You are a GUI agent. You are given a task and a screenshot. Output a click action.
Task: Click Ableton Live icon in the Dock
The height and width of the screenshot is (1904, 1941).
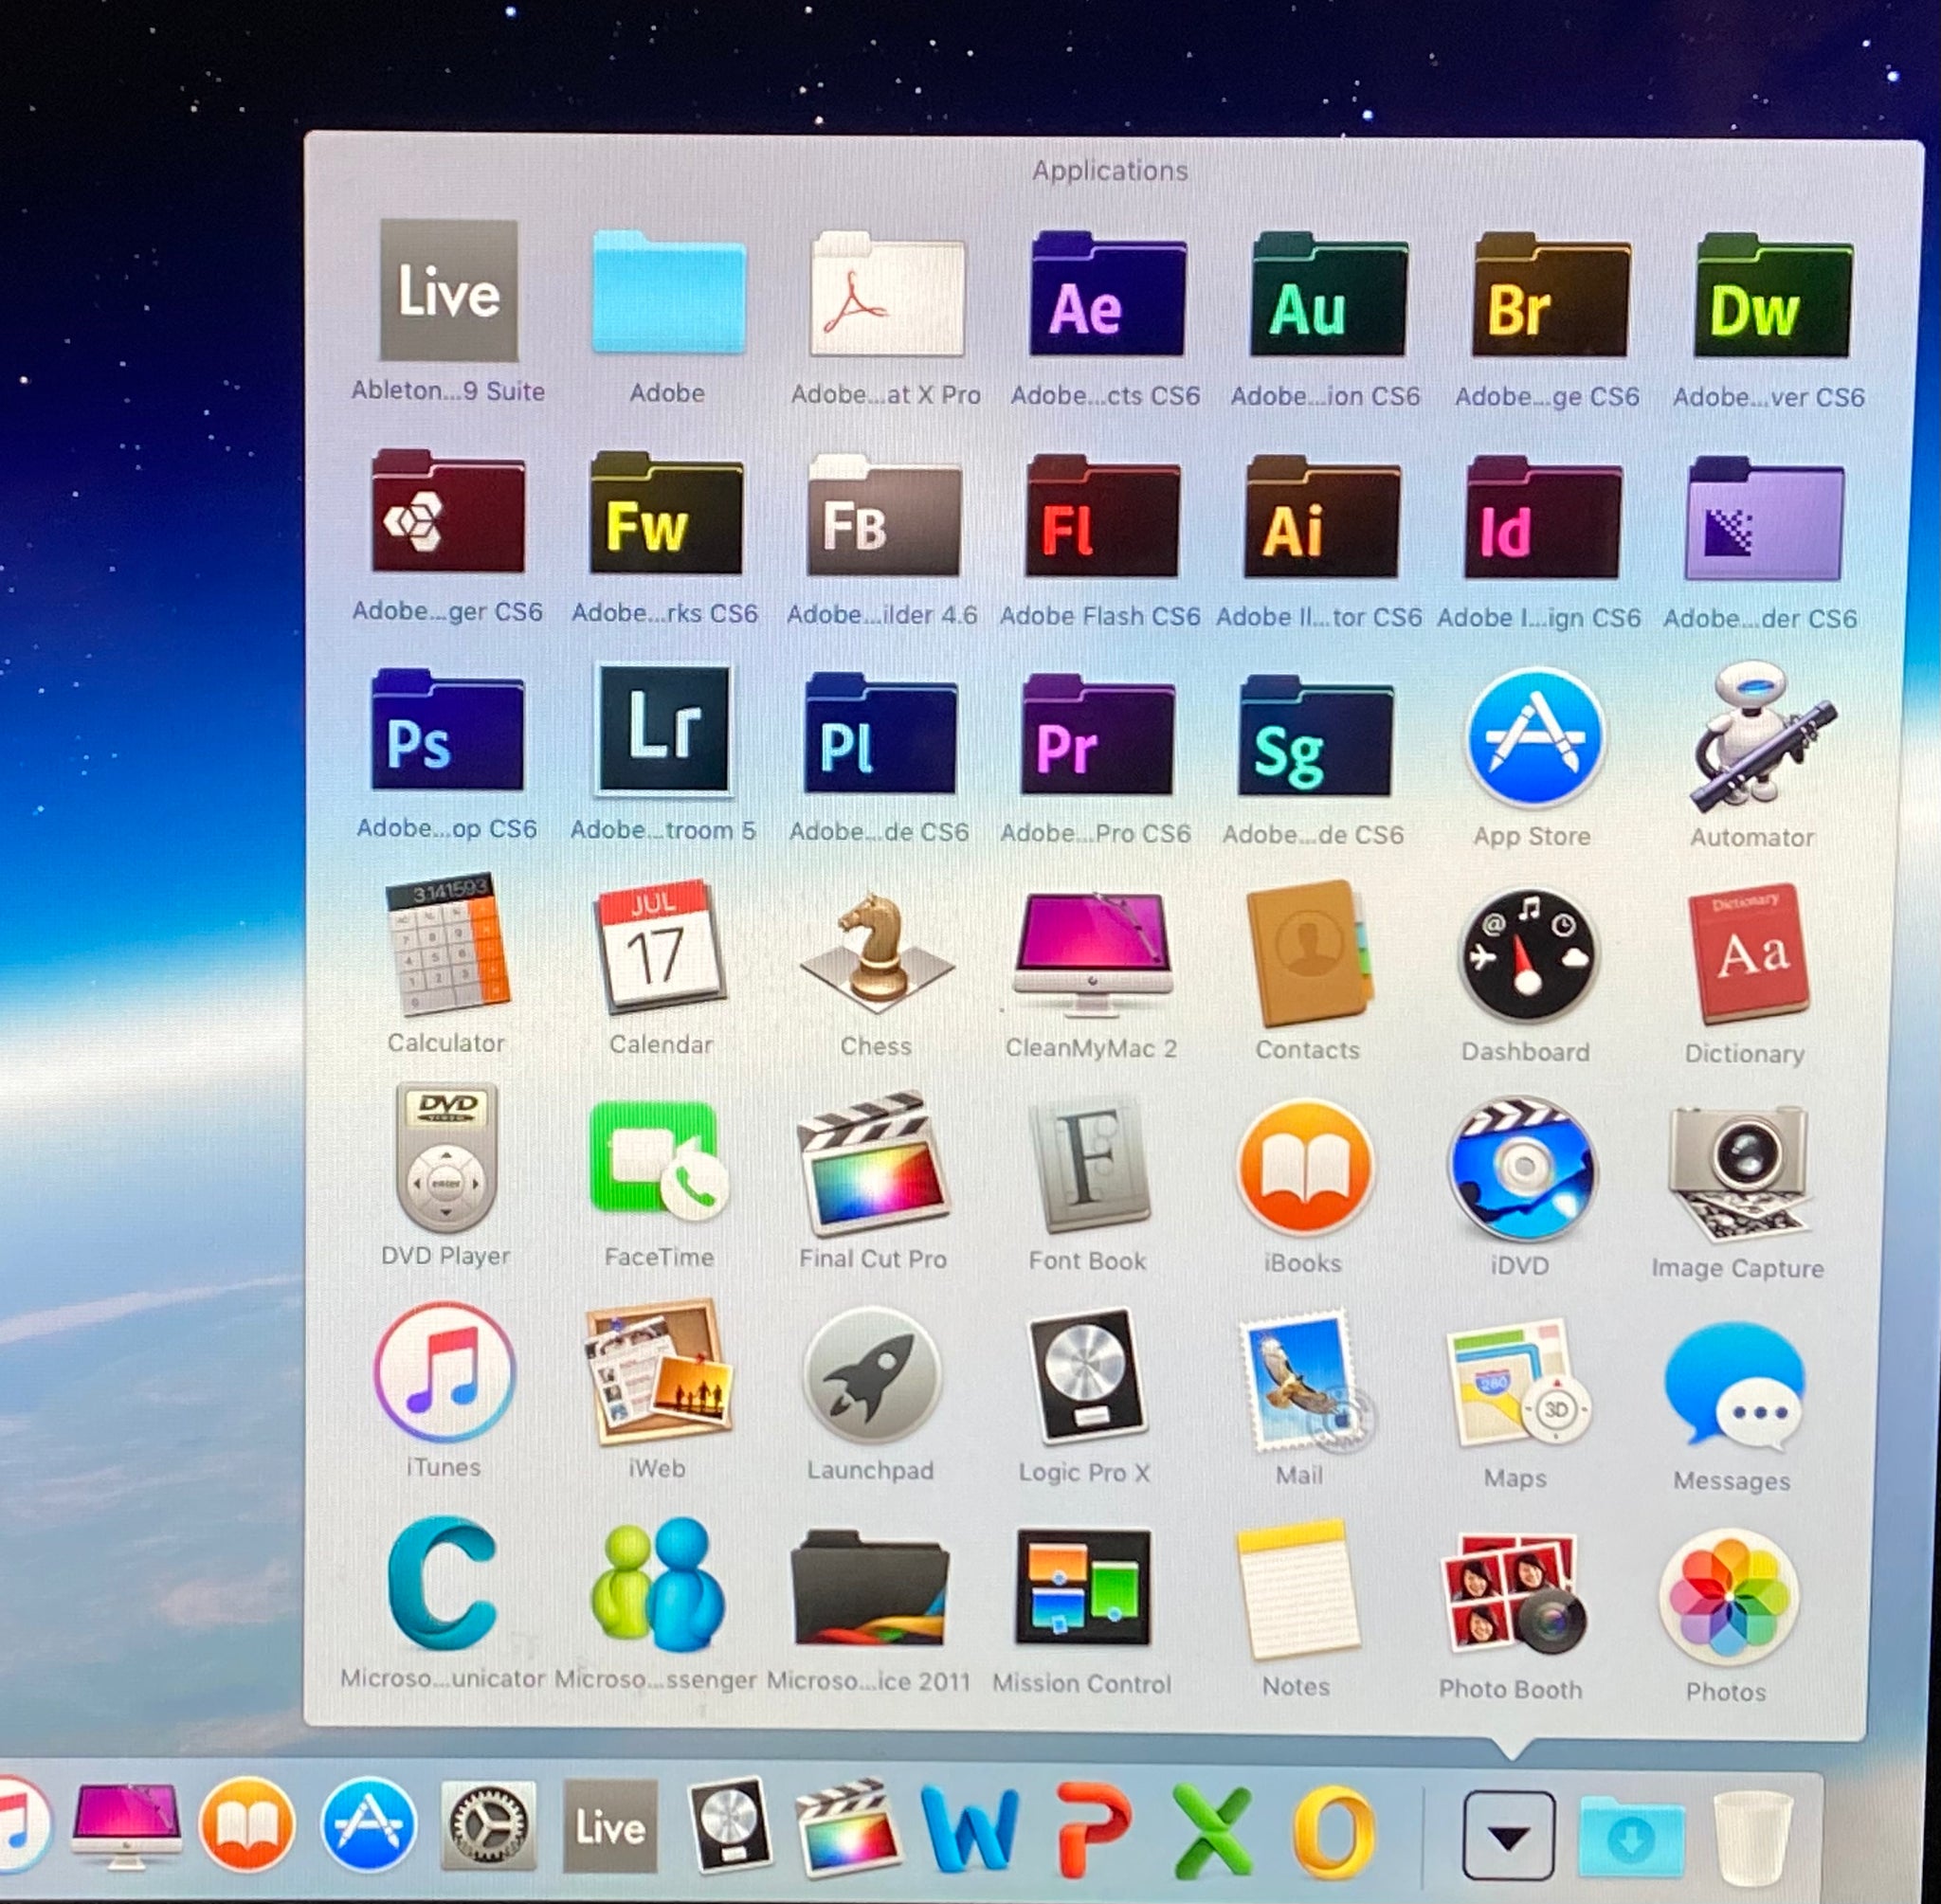[610, 1826]
